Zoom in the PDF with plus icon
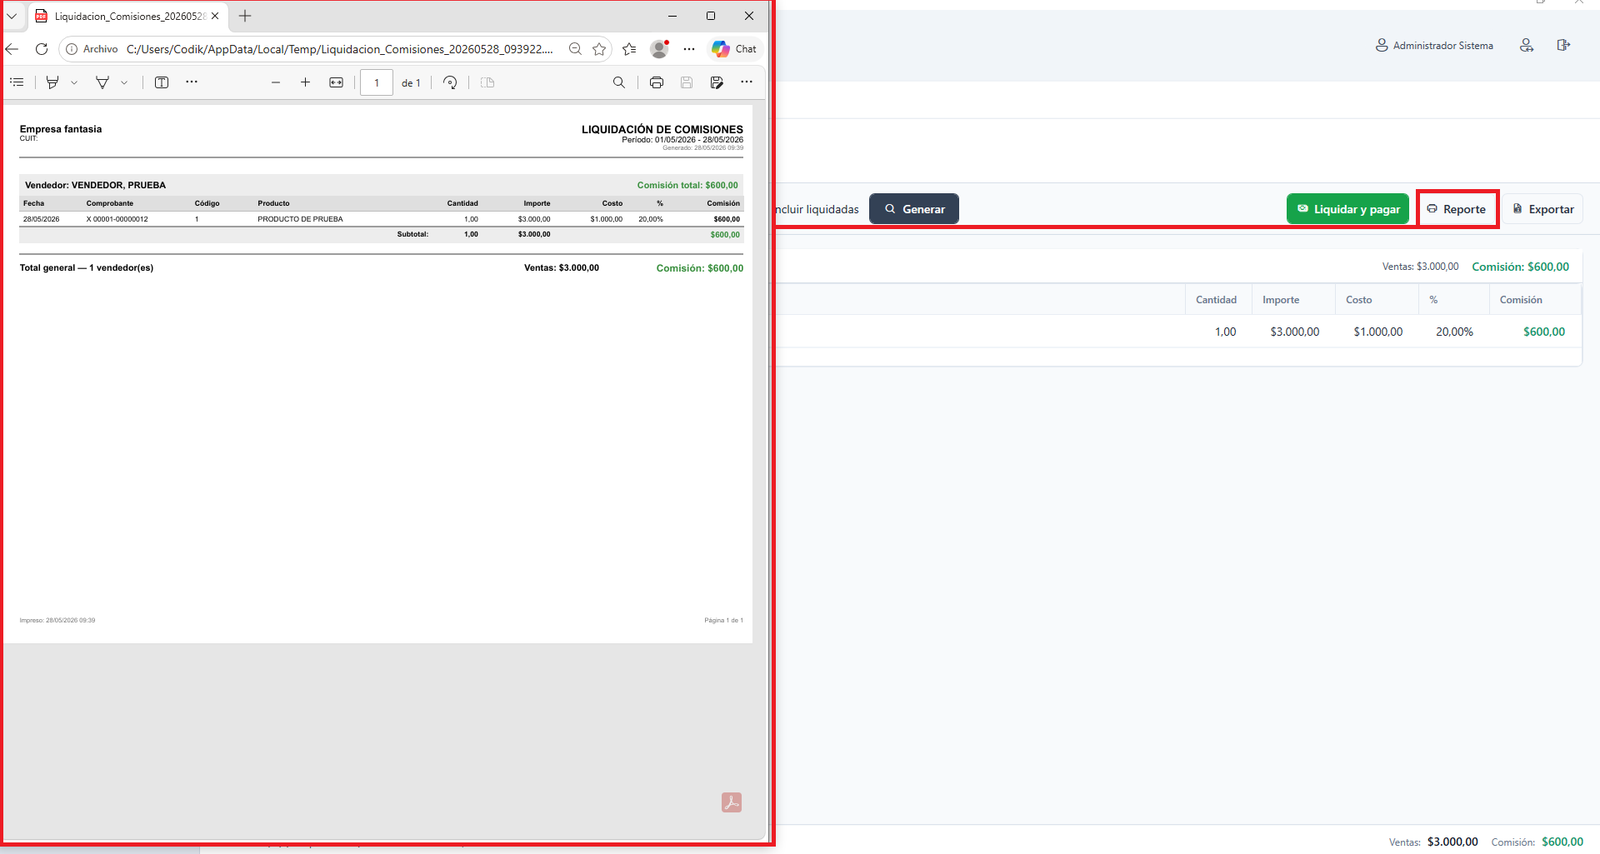 click(x=305, y=82)
